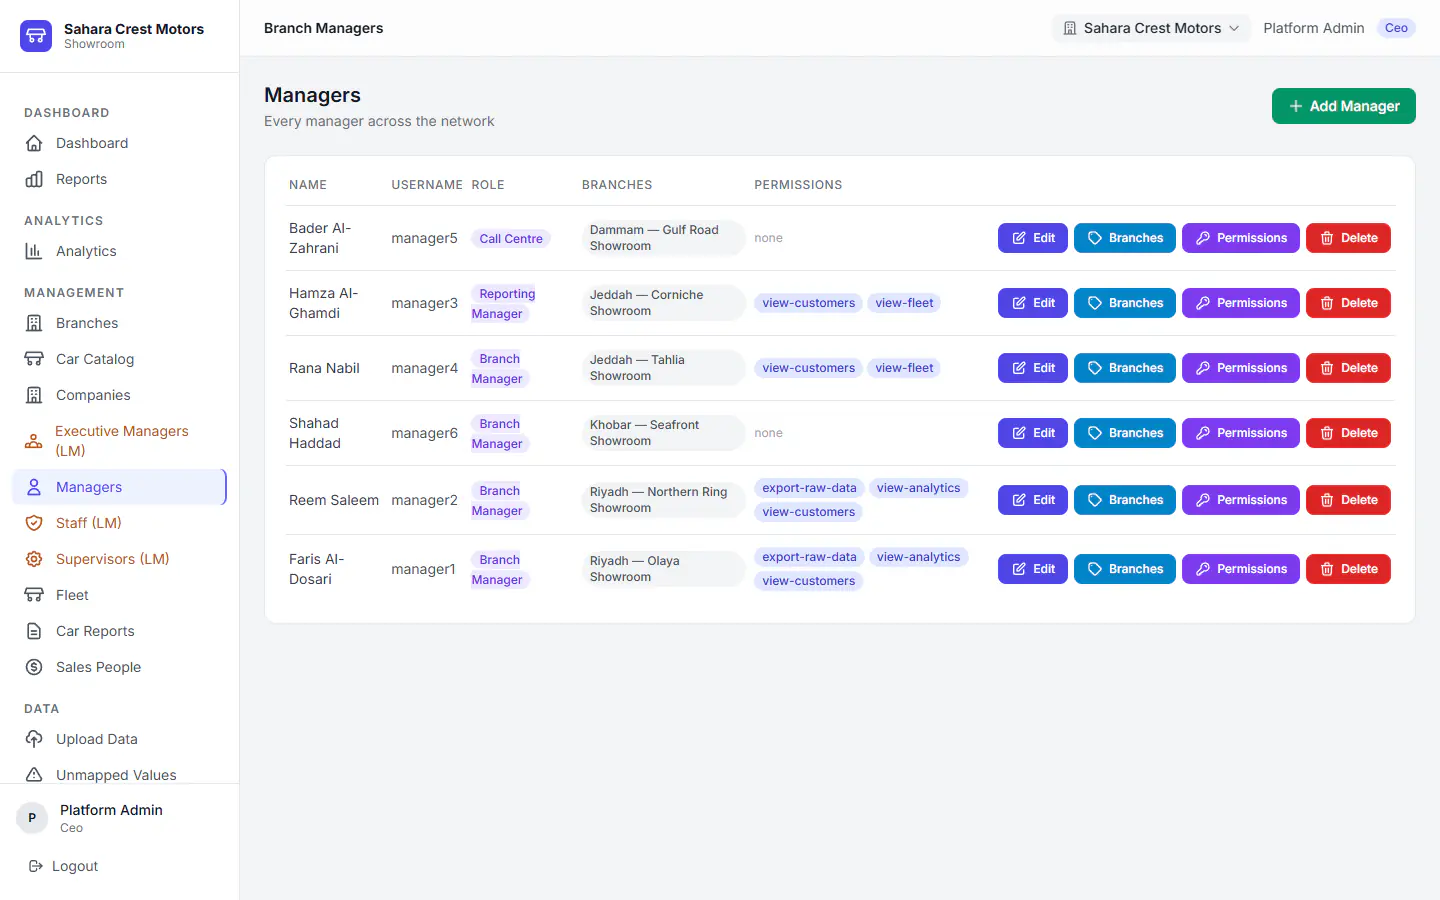Click the Analytics chart icon
Image resolution: width=1440 pixels, height=900 pixels.
(x=34, y=251)
